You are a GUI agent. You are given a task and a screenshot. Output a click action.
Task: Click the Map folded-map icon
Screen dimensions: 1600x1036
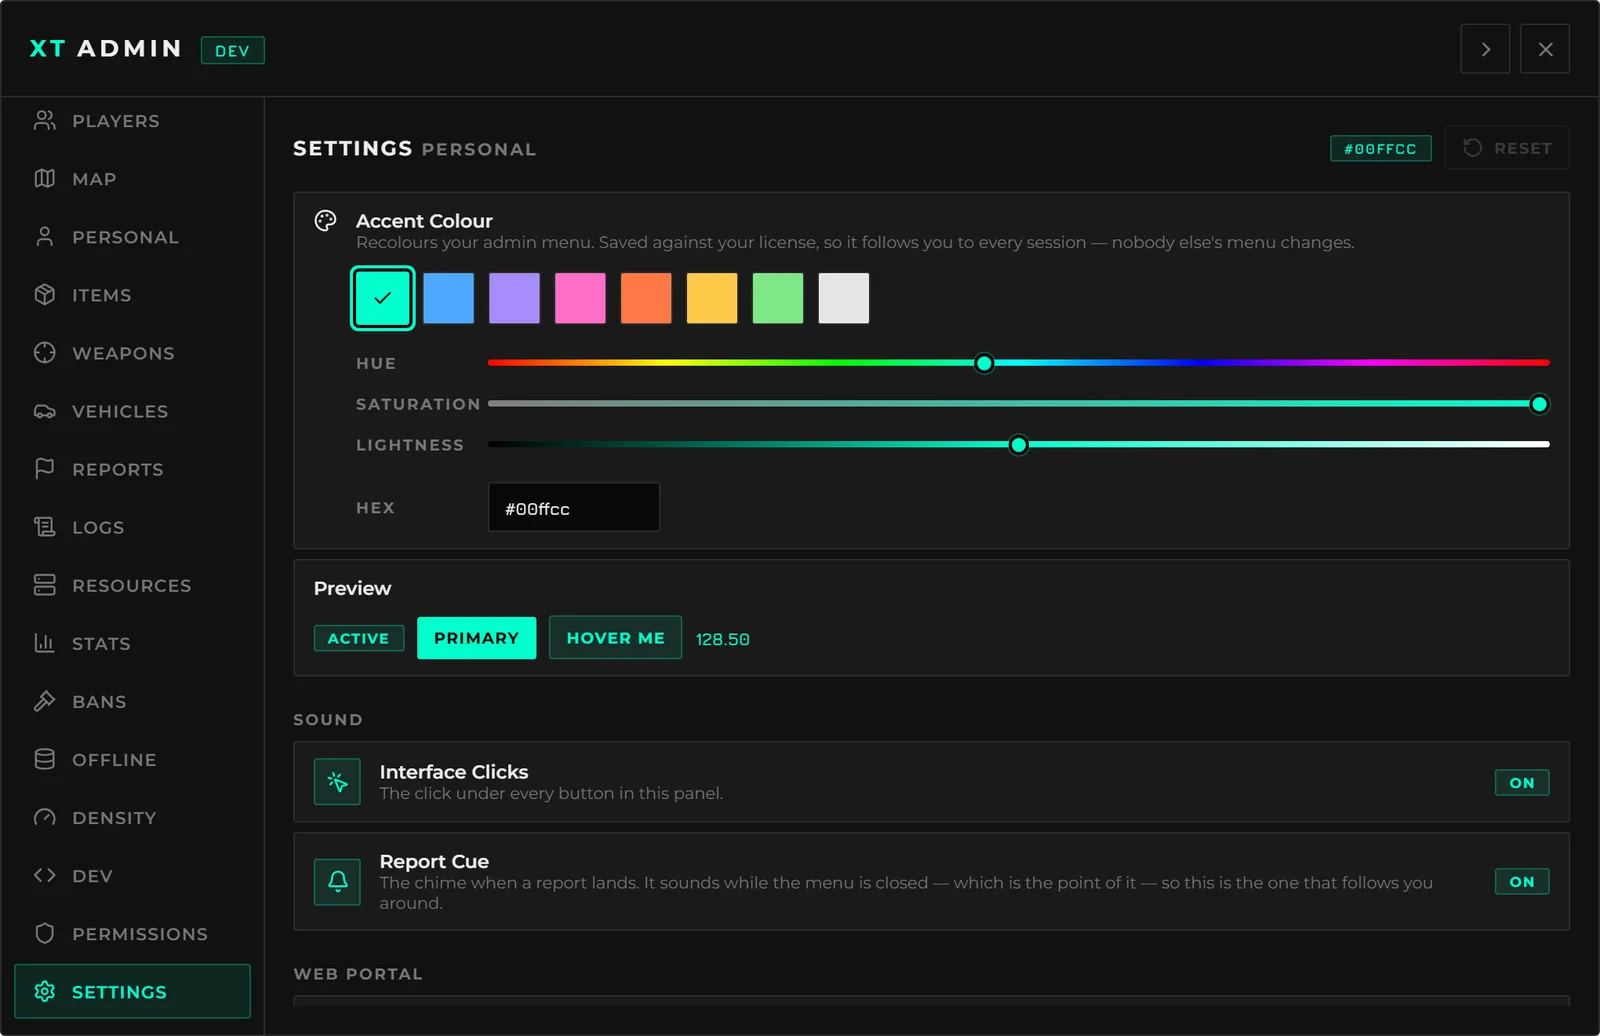click(45, 179)
